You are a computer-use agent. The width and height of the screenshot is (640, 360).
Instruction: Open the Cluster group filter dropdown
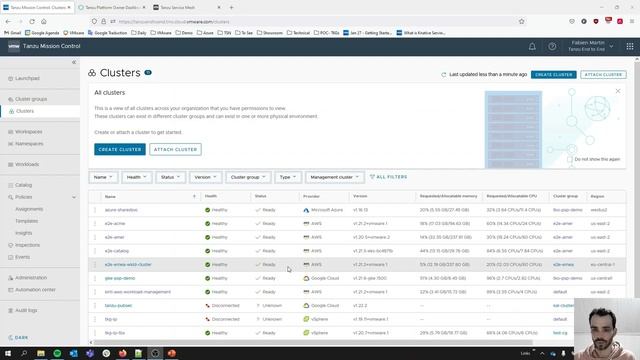click(x=248, y=177)
